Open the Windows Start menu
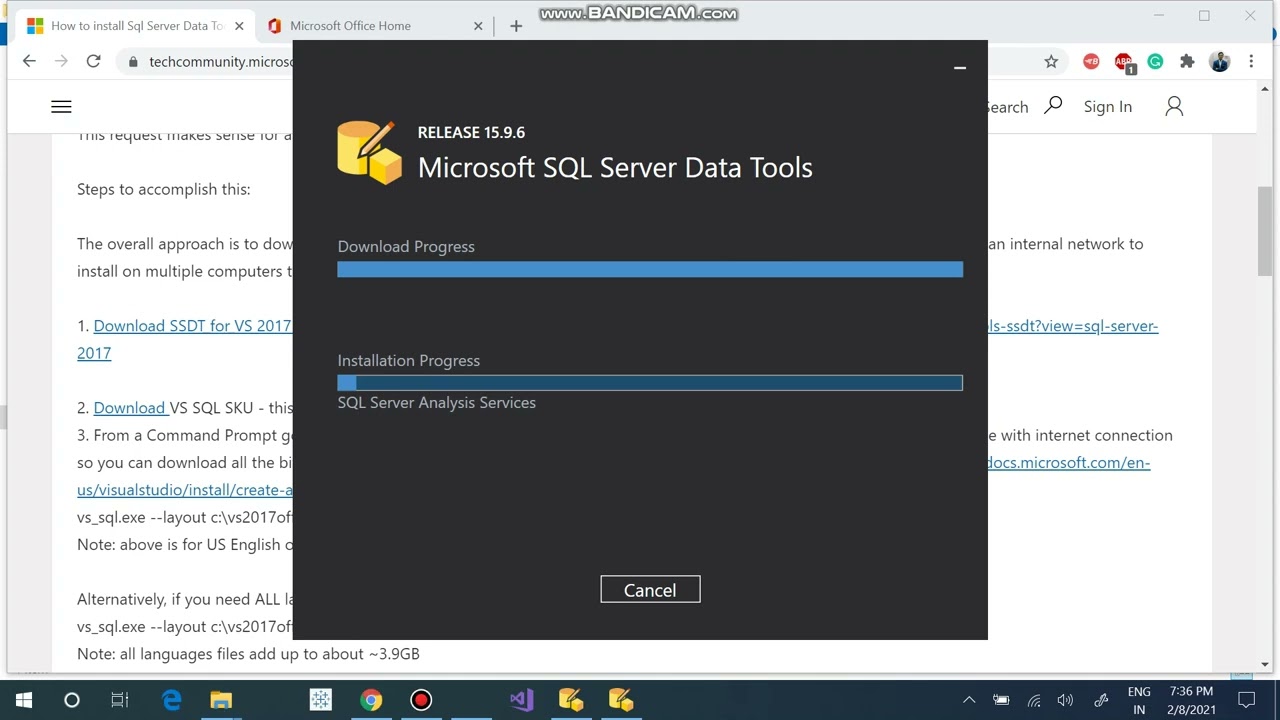The height and width of the screenshot is (720, 1280). coord(24,700)
